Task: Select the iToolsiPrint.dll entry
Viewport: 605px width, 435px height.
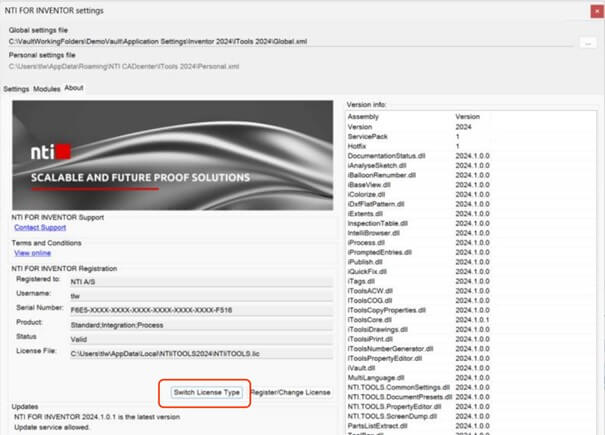Action: point(471,339)
